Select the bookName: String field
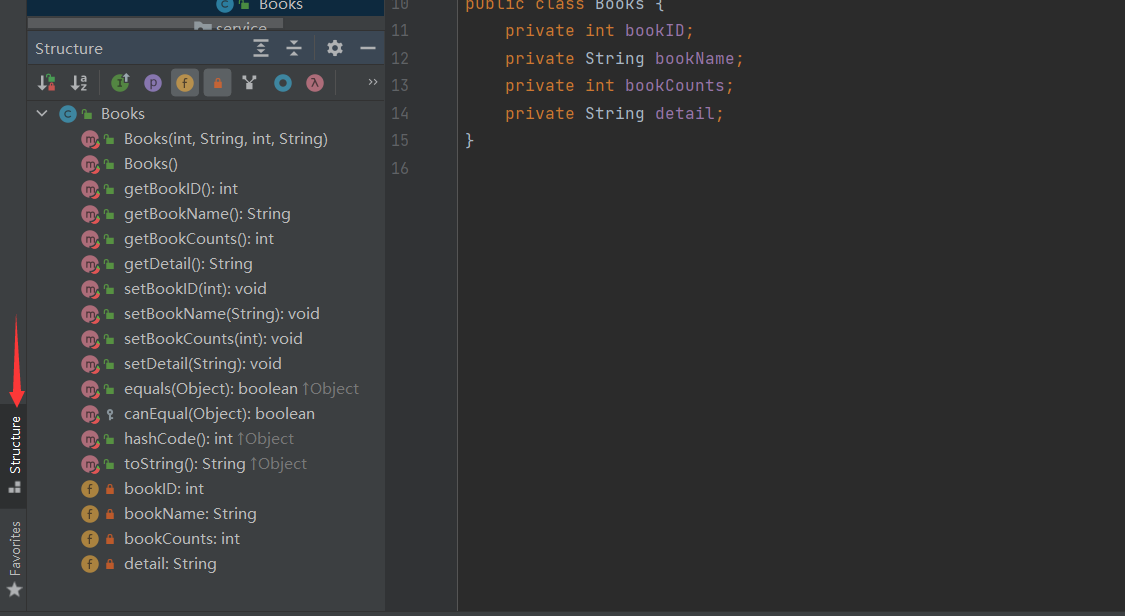Viewport: 1125px width, 616px height. click(x=190, y=514)
